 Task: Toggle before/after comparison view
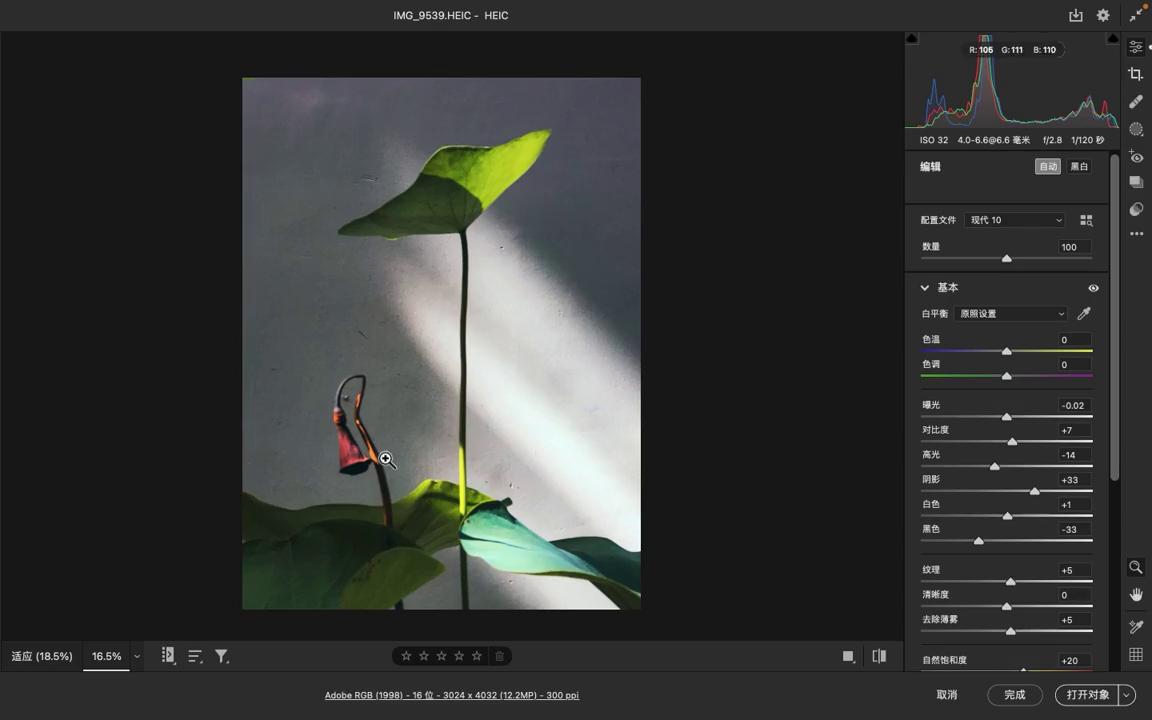(879, 656)
